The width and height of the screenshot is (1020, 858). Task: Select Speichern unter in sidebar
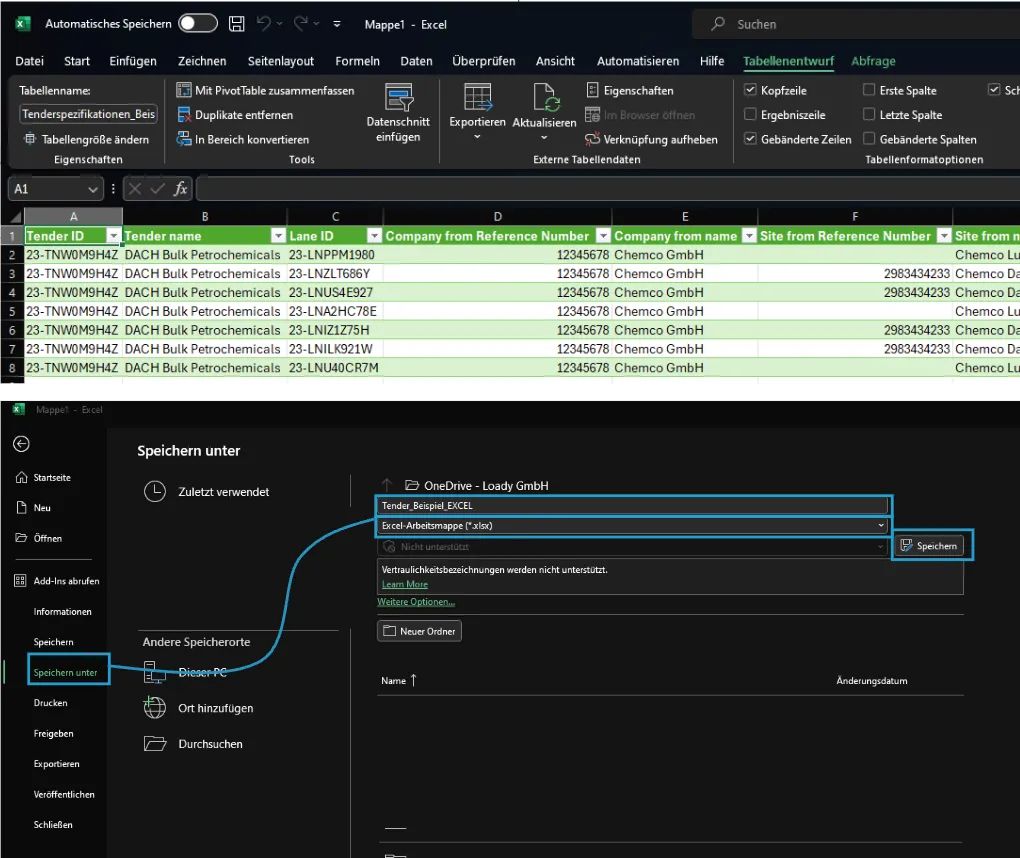[x=66, y=672]
